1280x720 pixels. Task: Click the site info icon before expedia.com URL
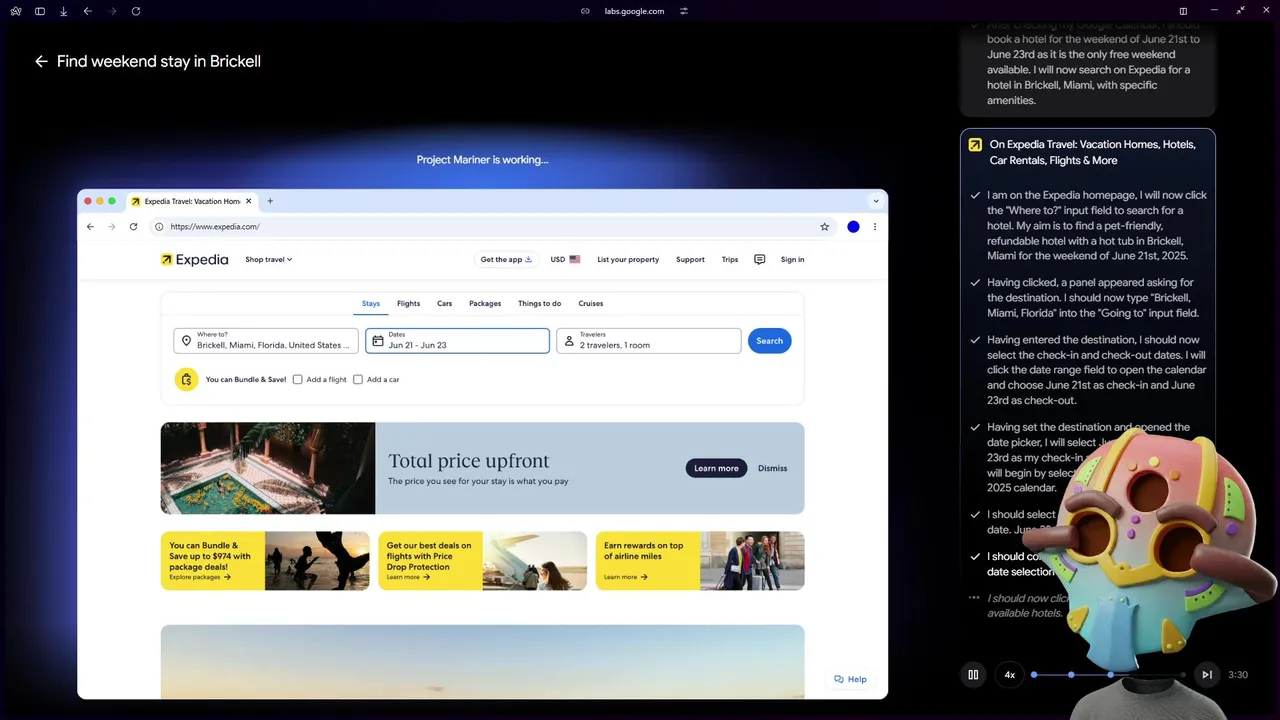pos(159,227)
